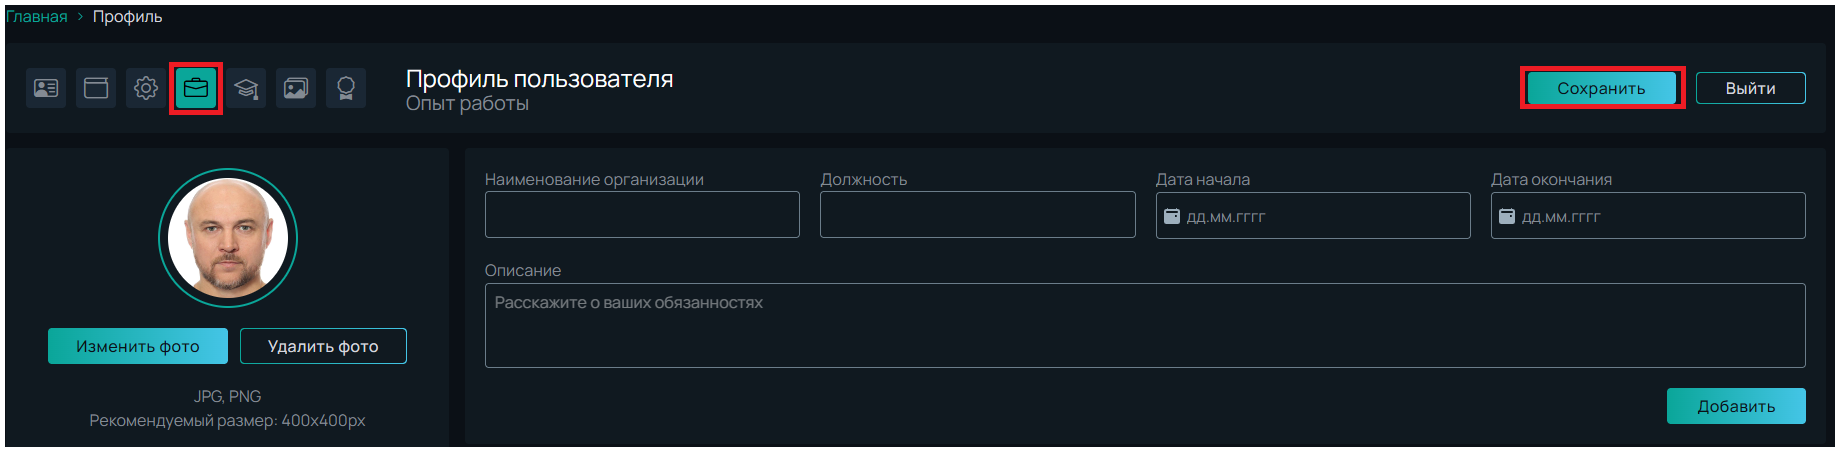The height and width of the screenshot is (452, 1840).
Task: Click Удалить фото button
Action: tap(323, 346)
